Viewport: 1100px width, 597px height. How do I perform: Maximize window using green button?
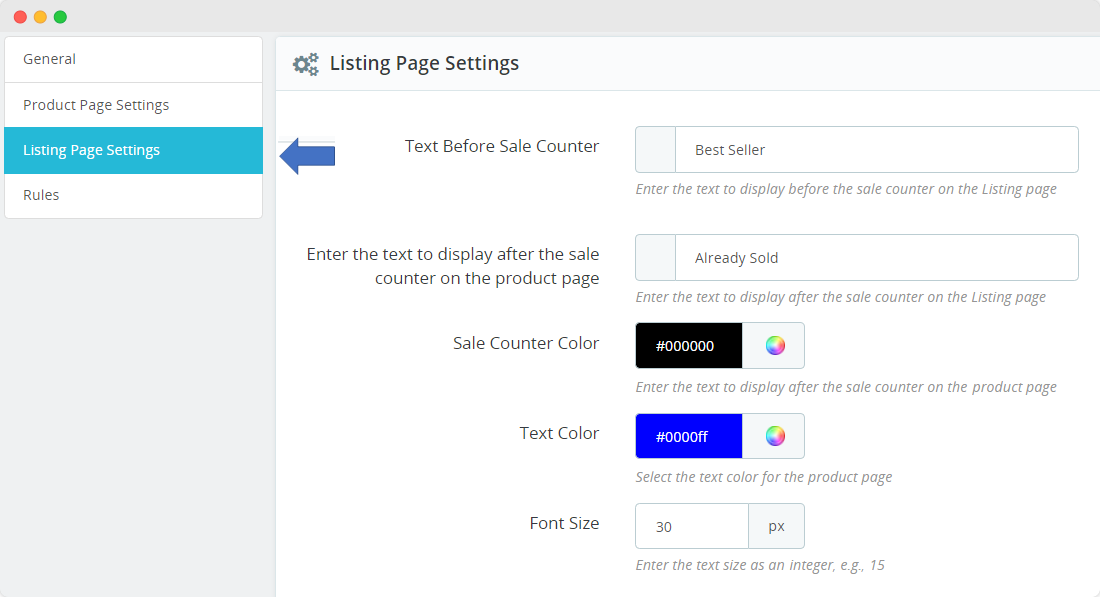(60, 17)
